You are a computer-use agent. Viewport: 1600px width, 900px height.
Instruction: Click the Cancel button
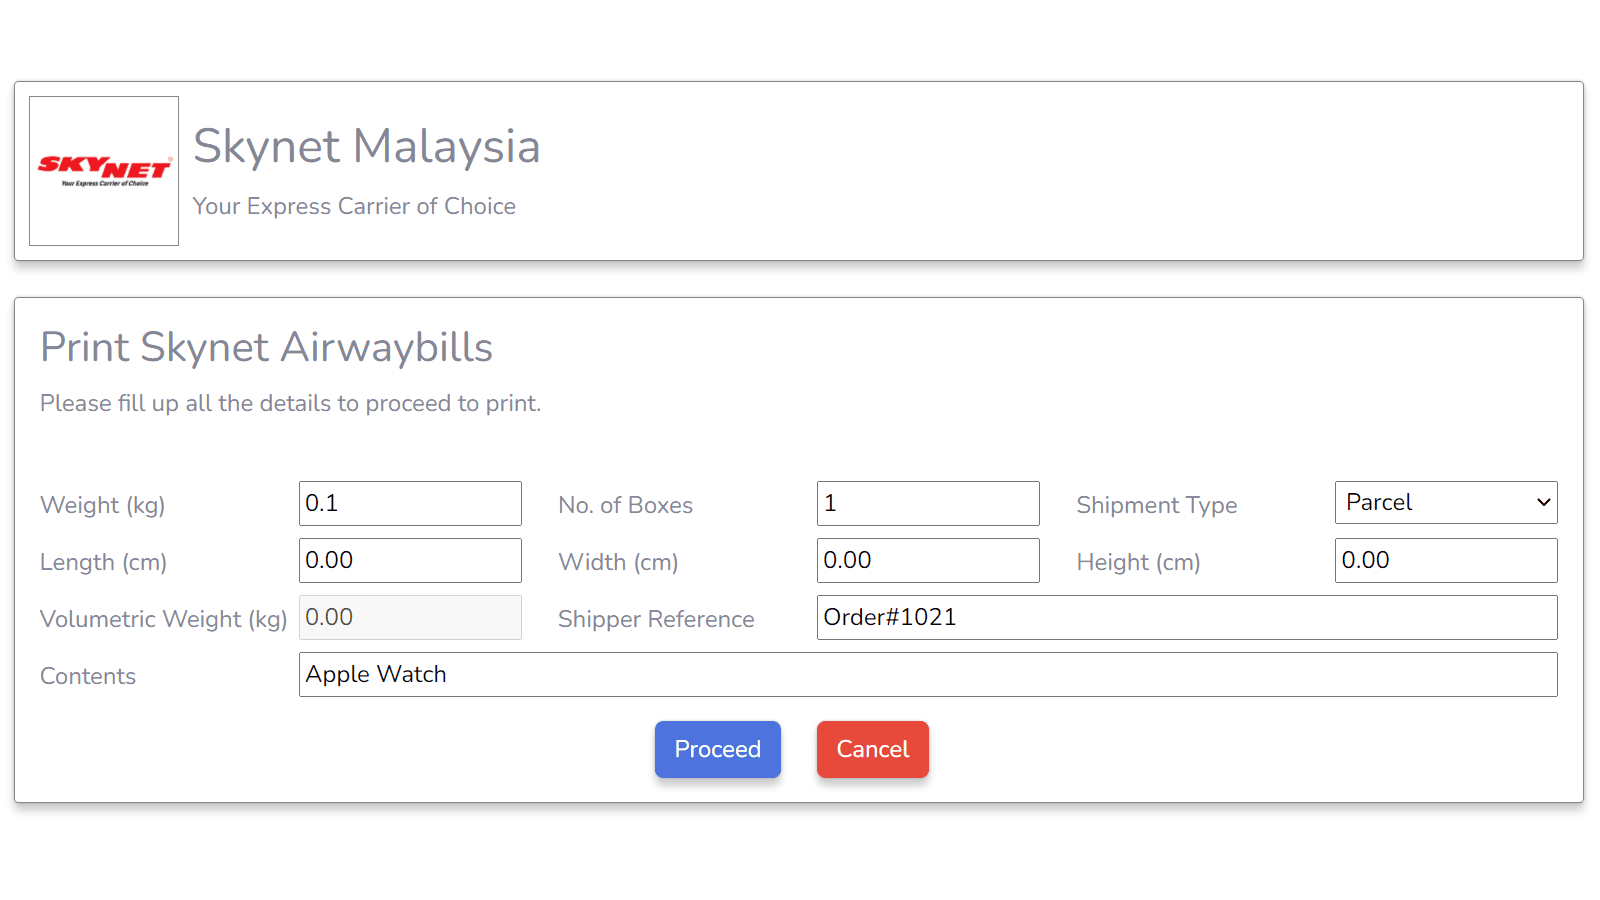point(872,749)
